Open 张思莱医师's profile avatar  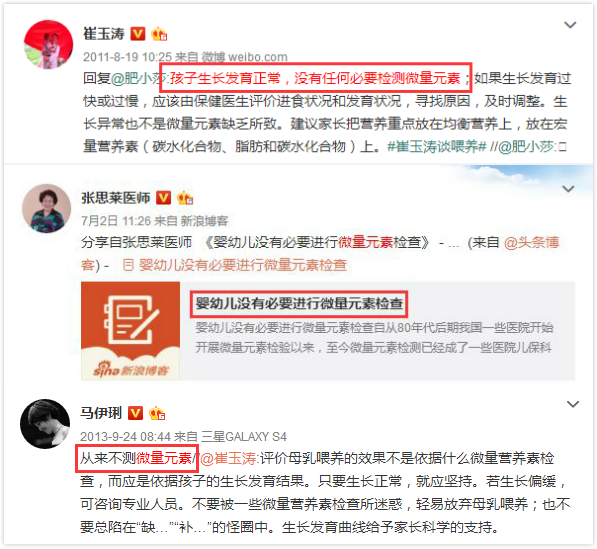click(46, 208)
